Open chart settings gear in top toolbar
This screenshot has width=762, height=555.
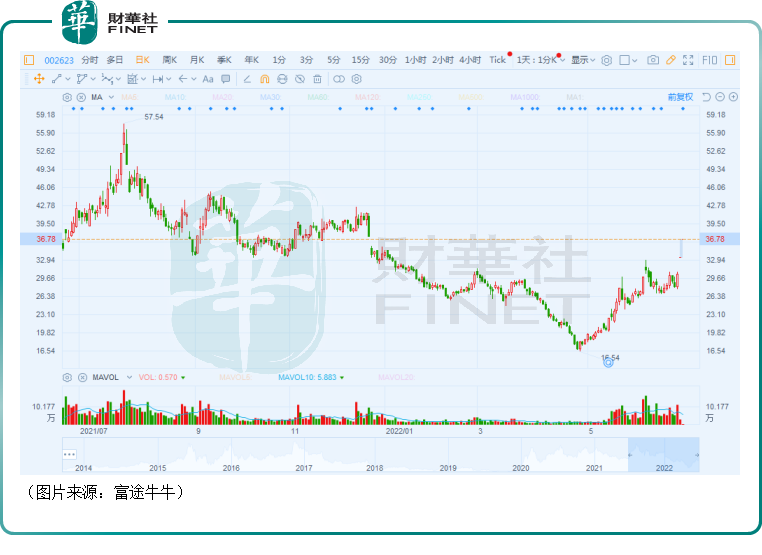tap(606, 60)
